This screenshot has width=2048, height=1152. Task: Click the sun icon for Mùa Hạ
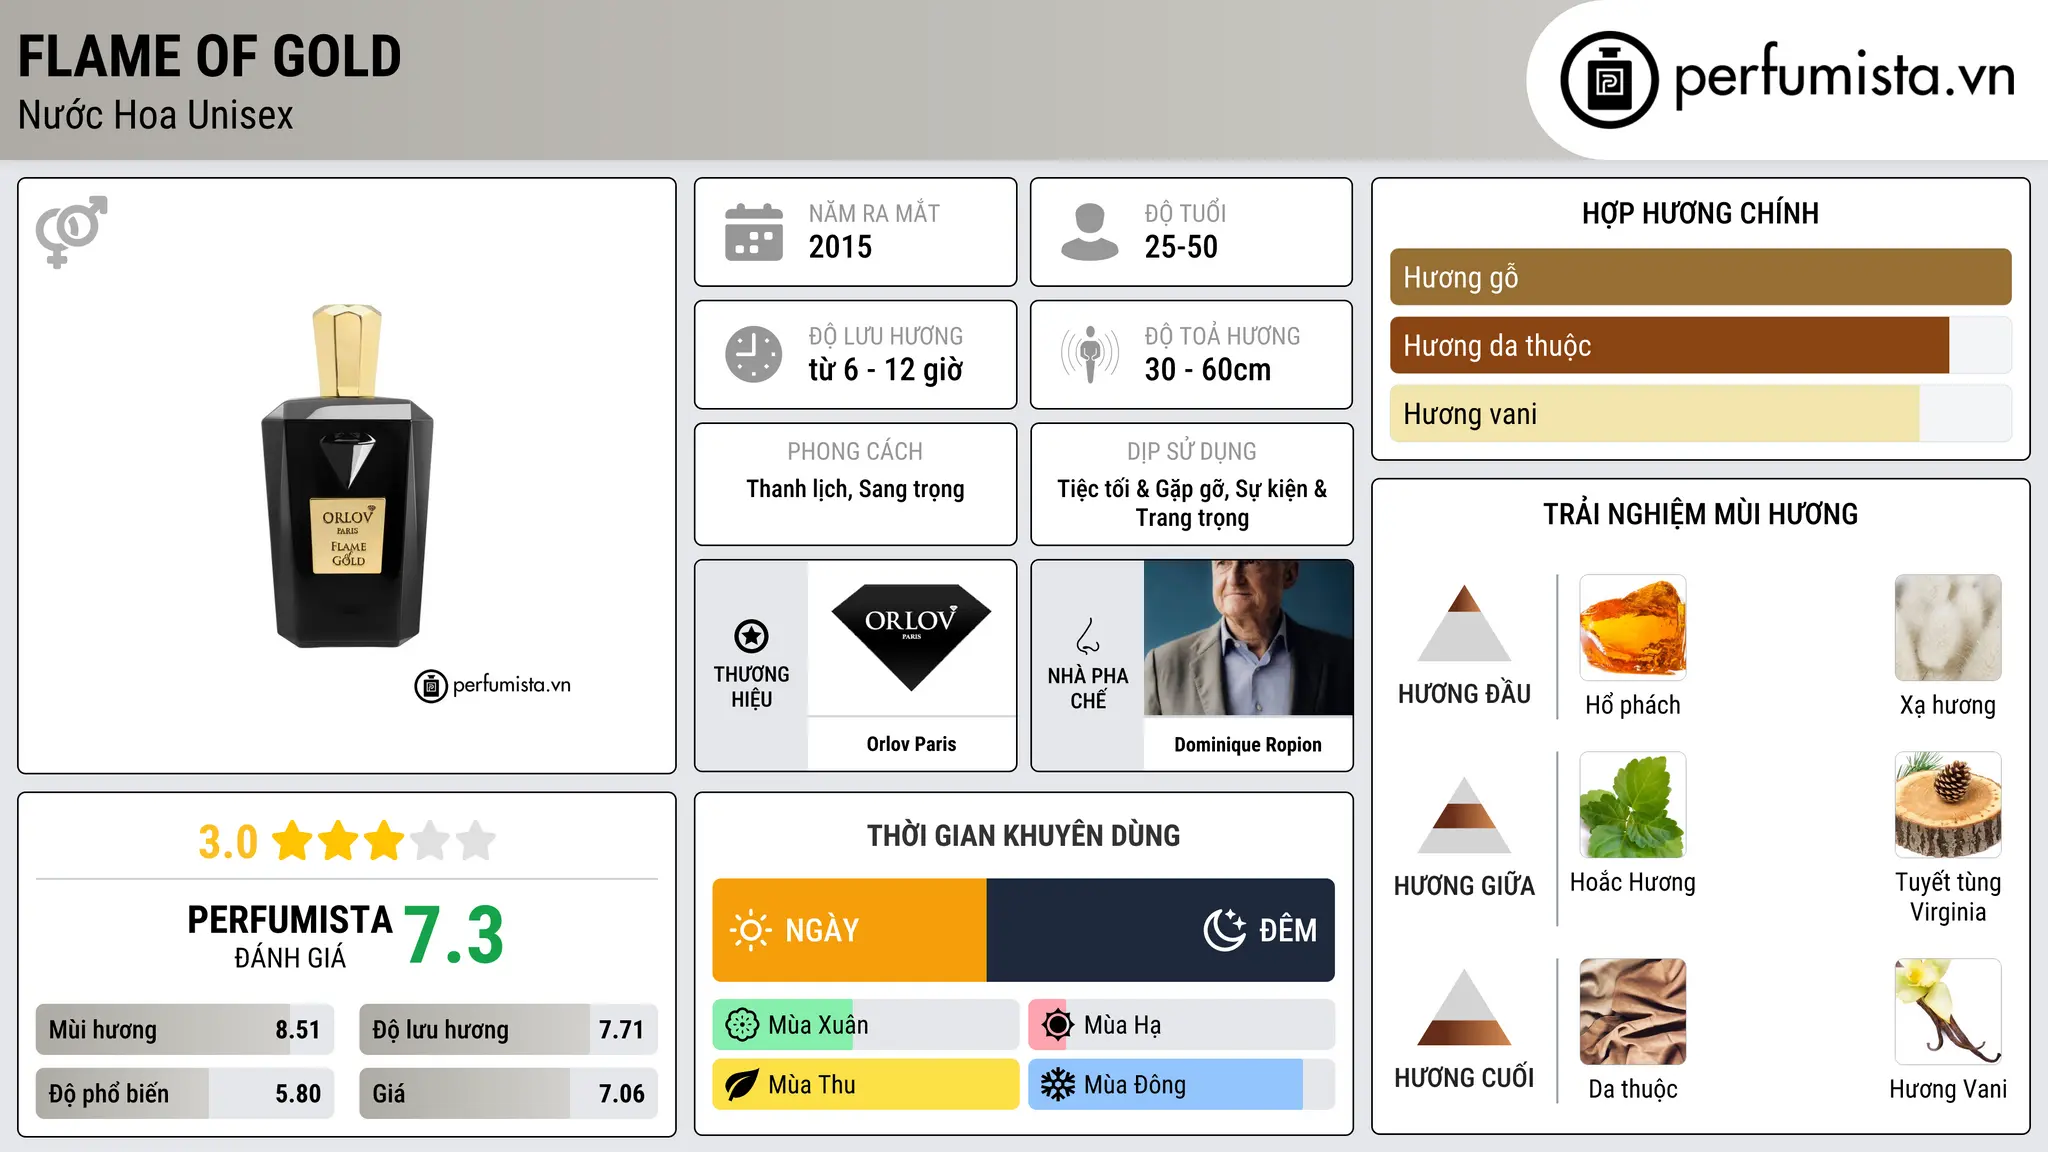tap(1057, 1025)
